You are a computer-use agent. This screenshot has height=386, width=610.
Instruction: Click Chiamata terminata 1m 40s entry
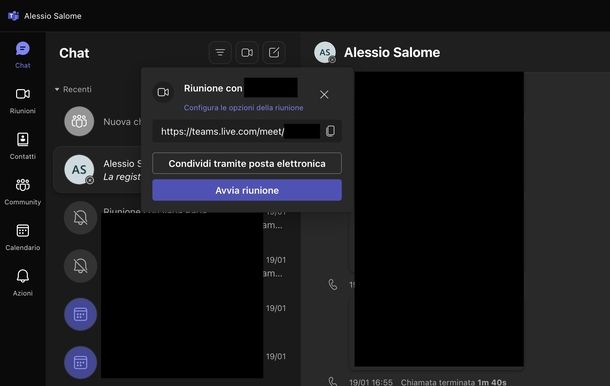[454, 382]
